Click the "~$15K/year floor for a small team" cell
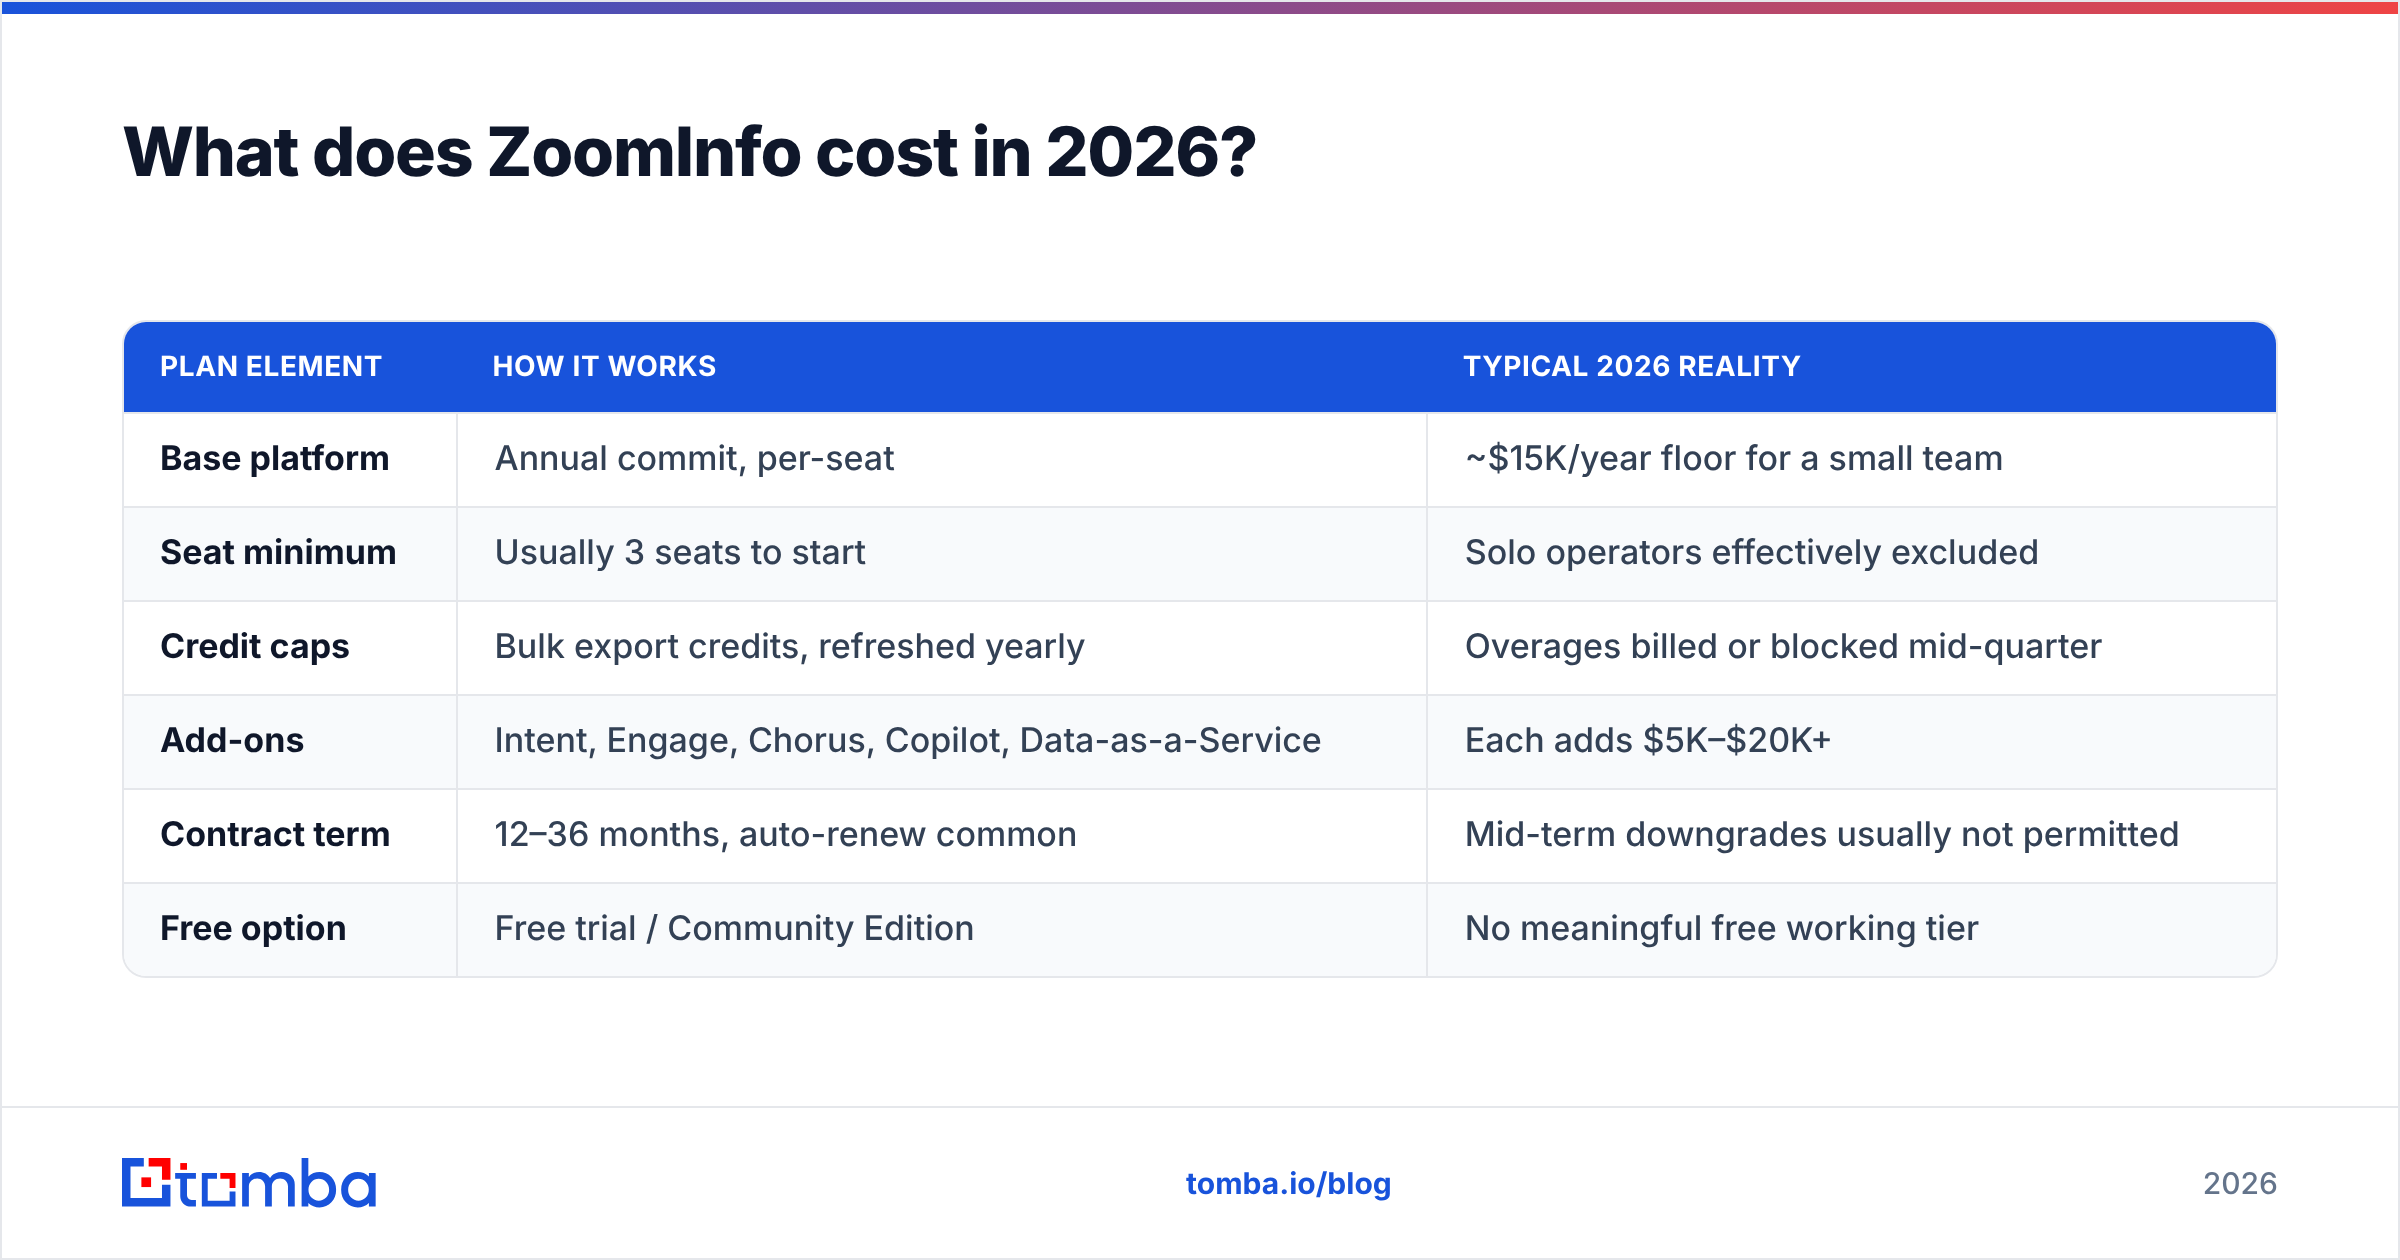This screenshot has height=1260, width=2400. coord(1851,460)
